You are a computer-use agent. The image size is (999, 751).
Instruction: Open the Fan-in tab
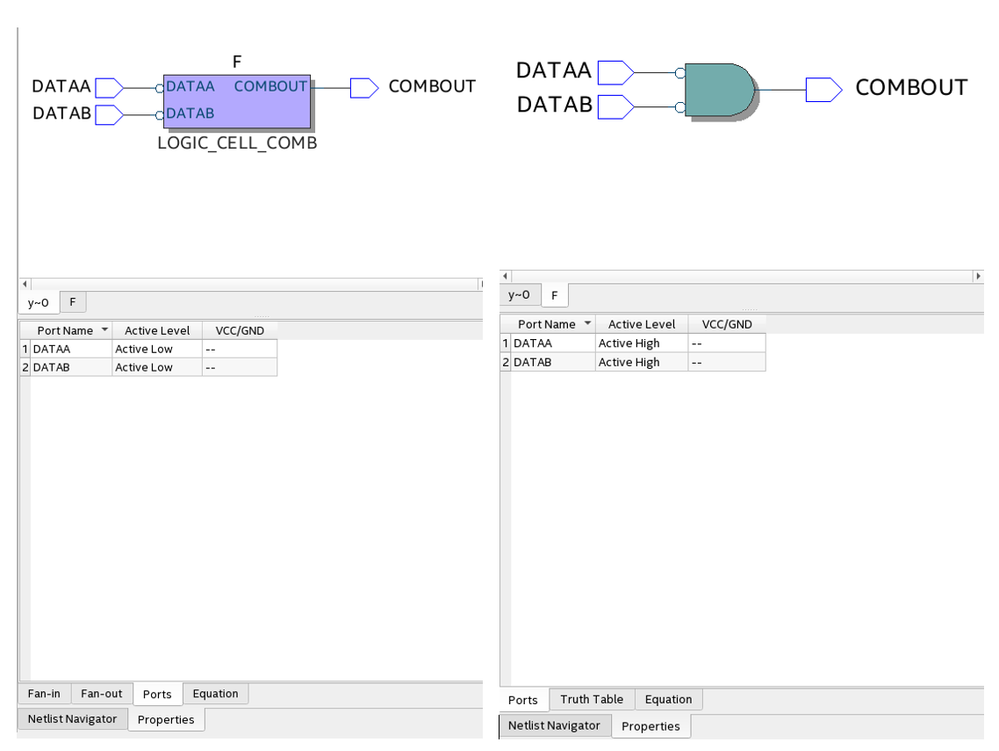click(x=44, y=693)
